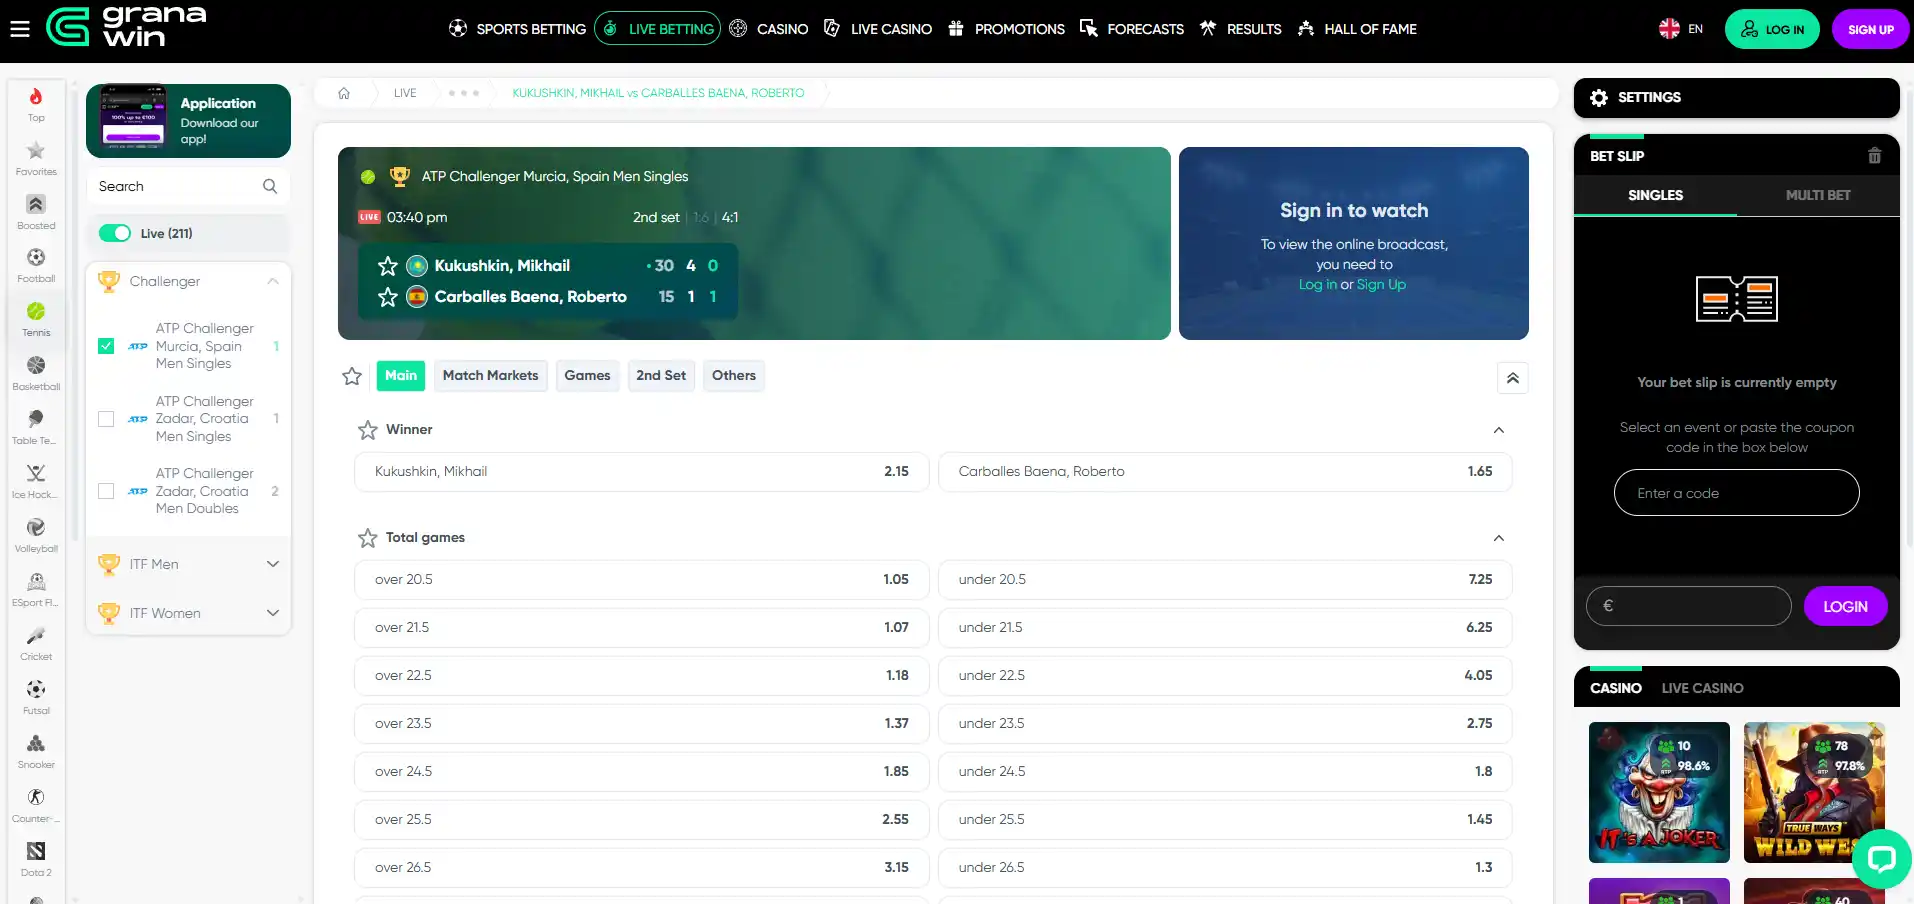
Task: Open Football in the sports sidebar
Action: click(x=36, y=265)
